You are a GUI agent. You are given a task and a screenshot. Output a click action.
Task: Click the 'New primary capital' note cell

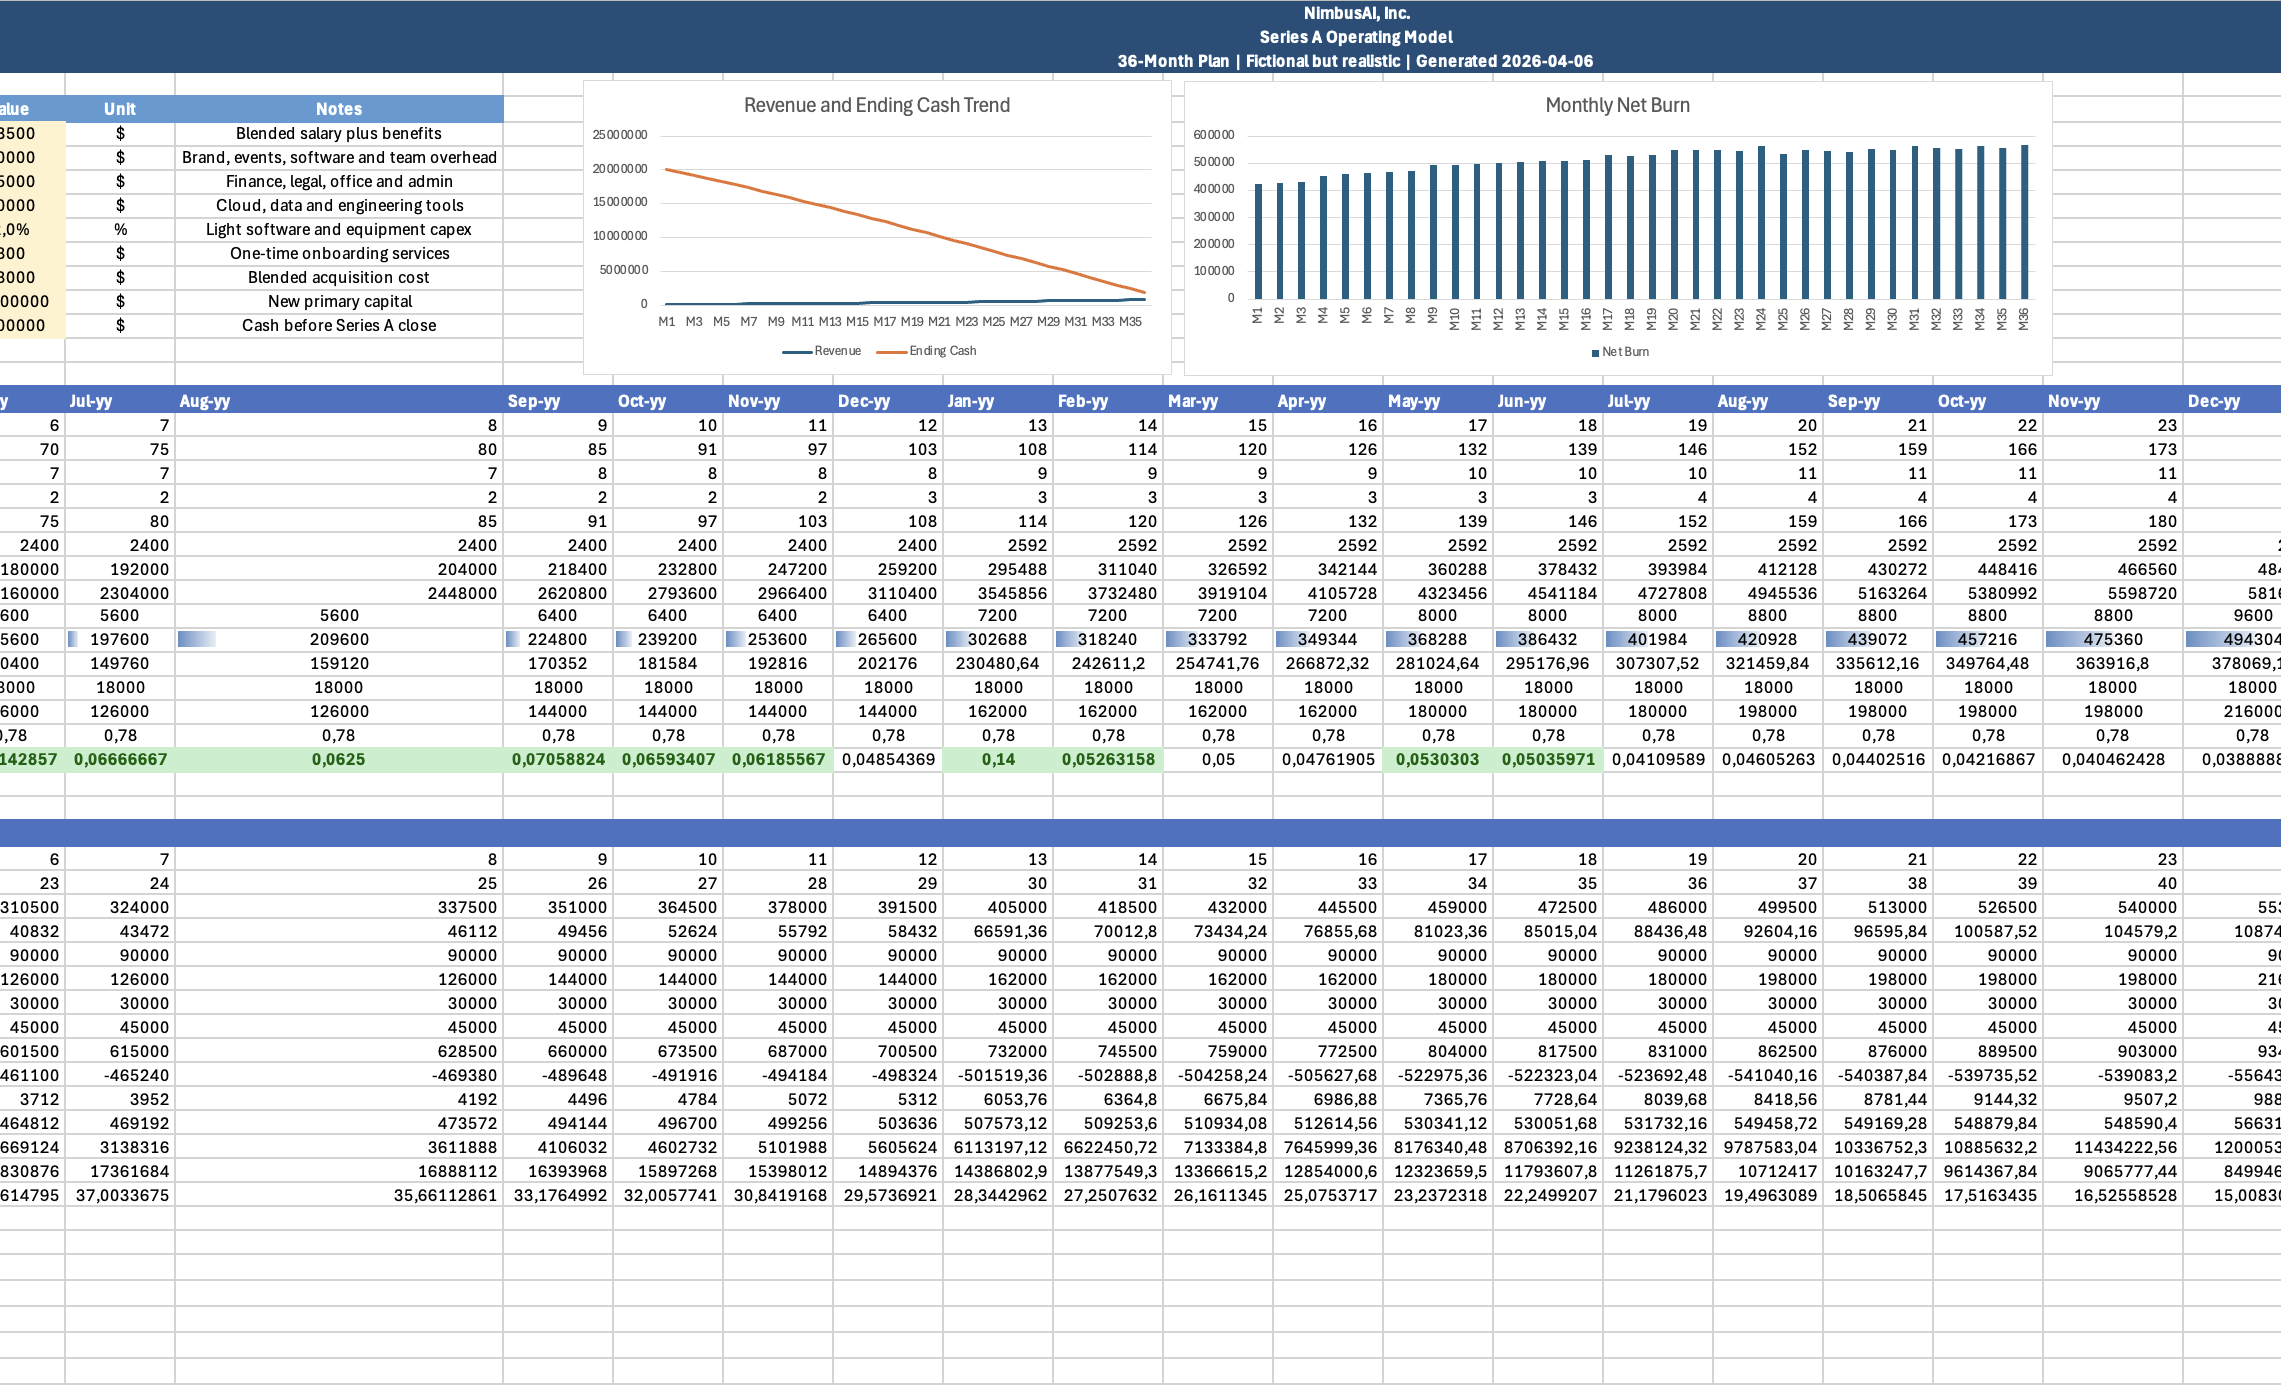pyautogui.click(x=339, y=301)
